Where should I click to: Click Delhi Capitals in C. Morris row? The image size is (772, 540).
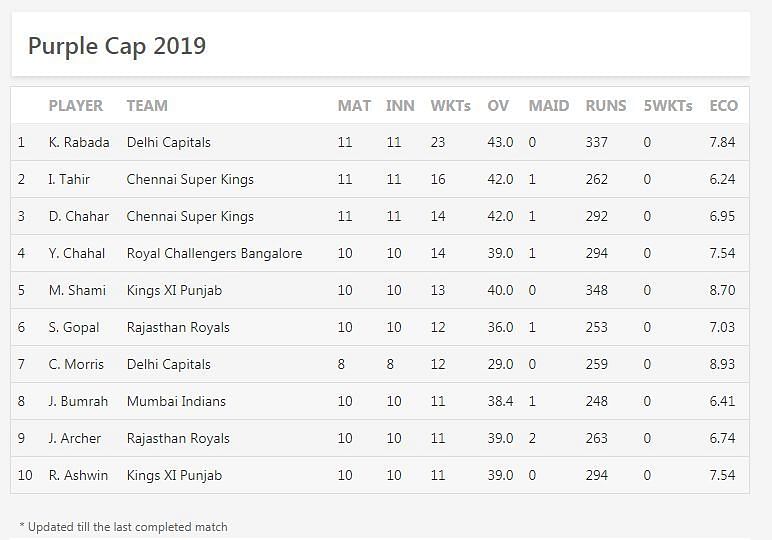tap(168, 364)
